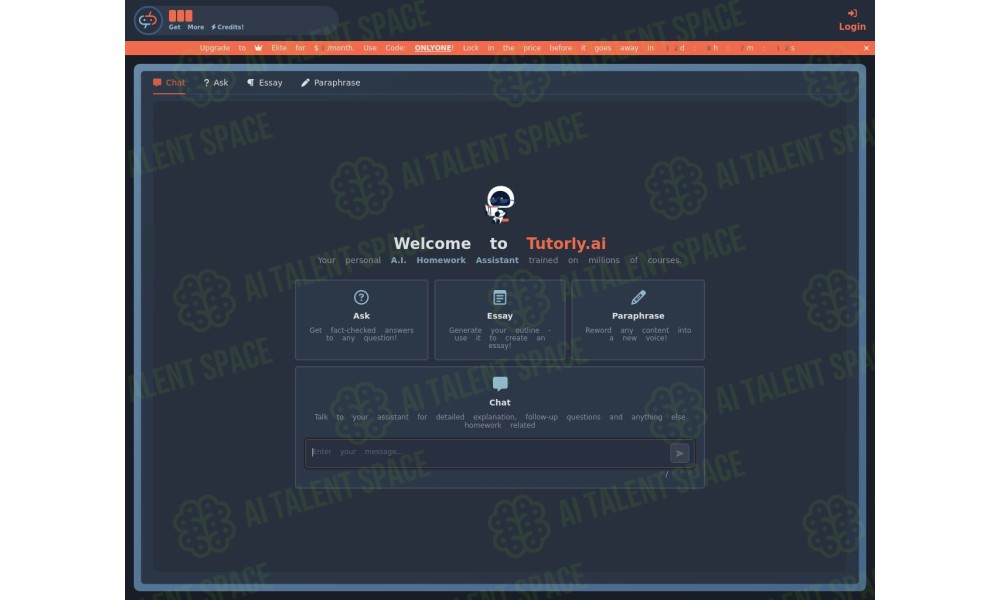Click the robot mascot image
This screenshot has height=600, width=1000.
[x=500, y=204]
